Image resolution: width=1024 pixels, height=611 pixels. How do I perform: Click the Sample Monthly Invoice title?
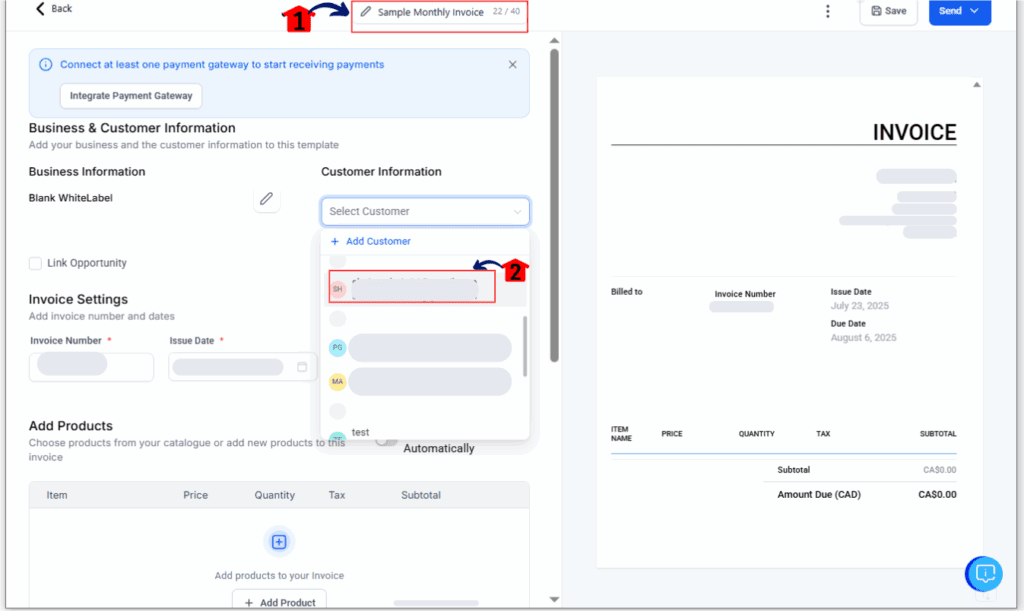tap(430, 12)
